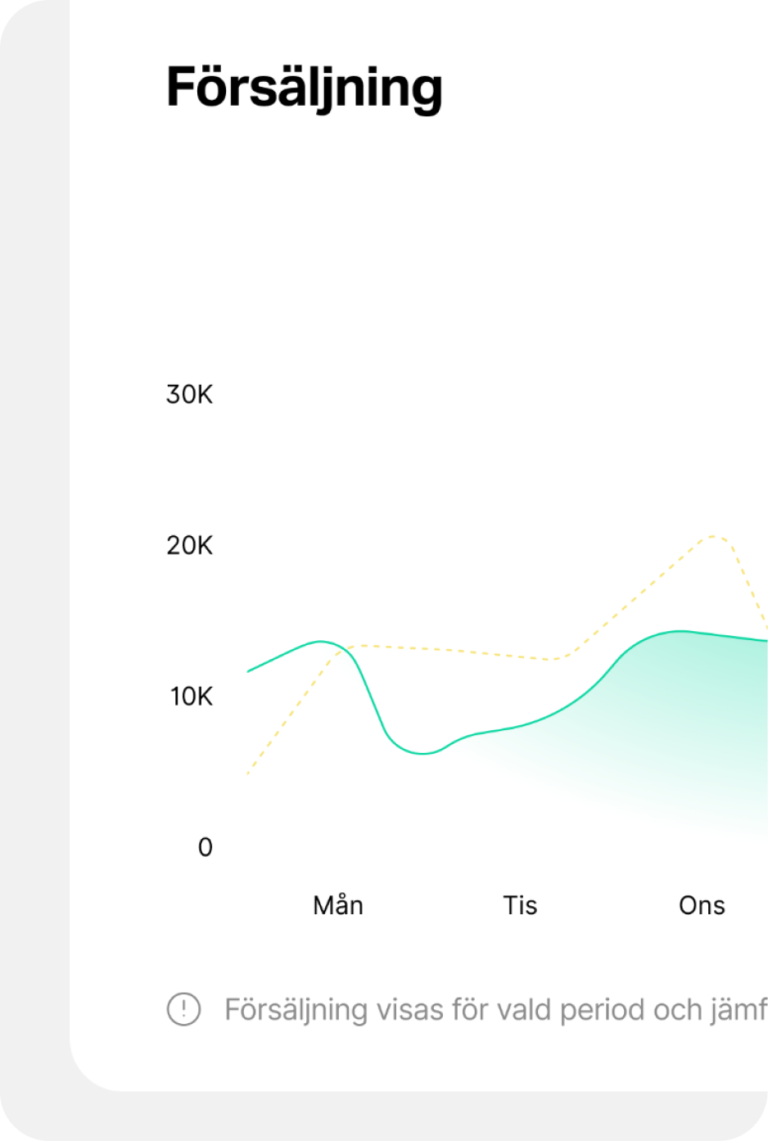Click the solid green line's left starting point
This screenshot has height=1141, width=768.
coord(249,671)
